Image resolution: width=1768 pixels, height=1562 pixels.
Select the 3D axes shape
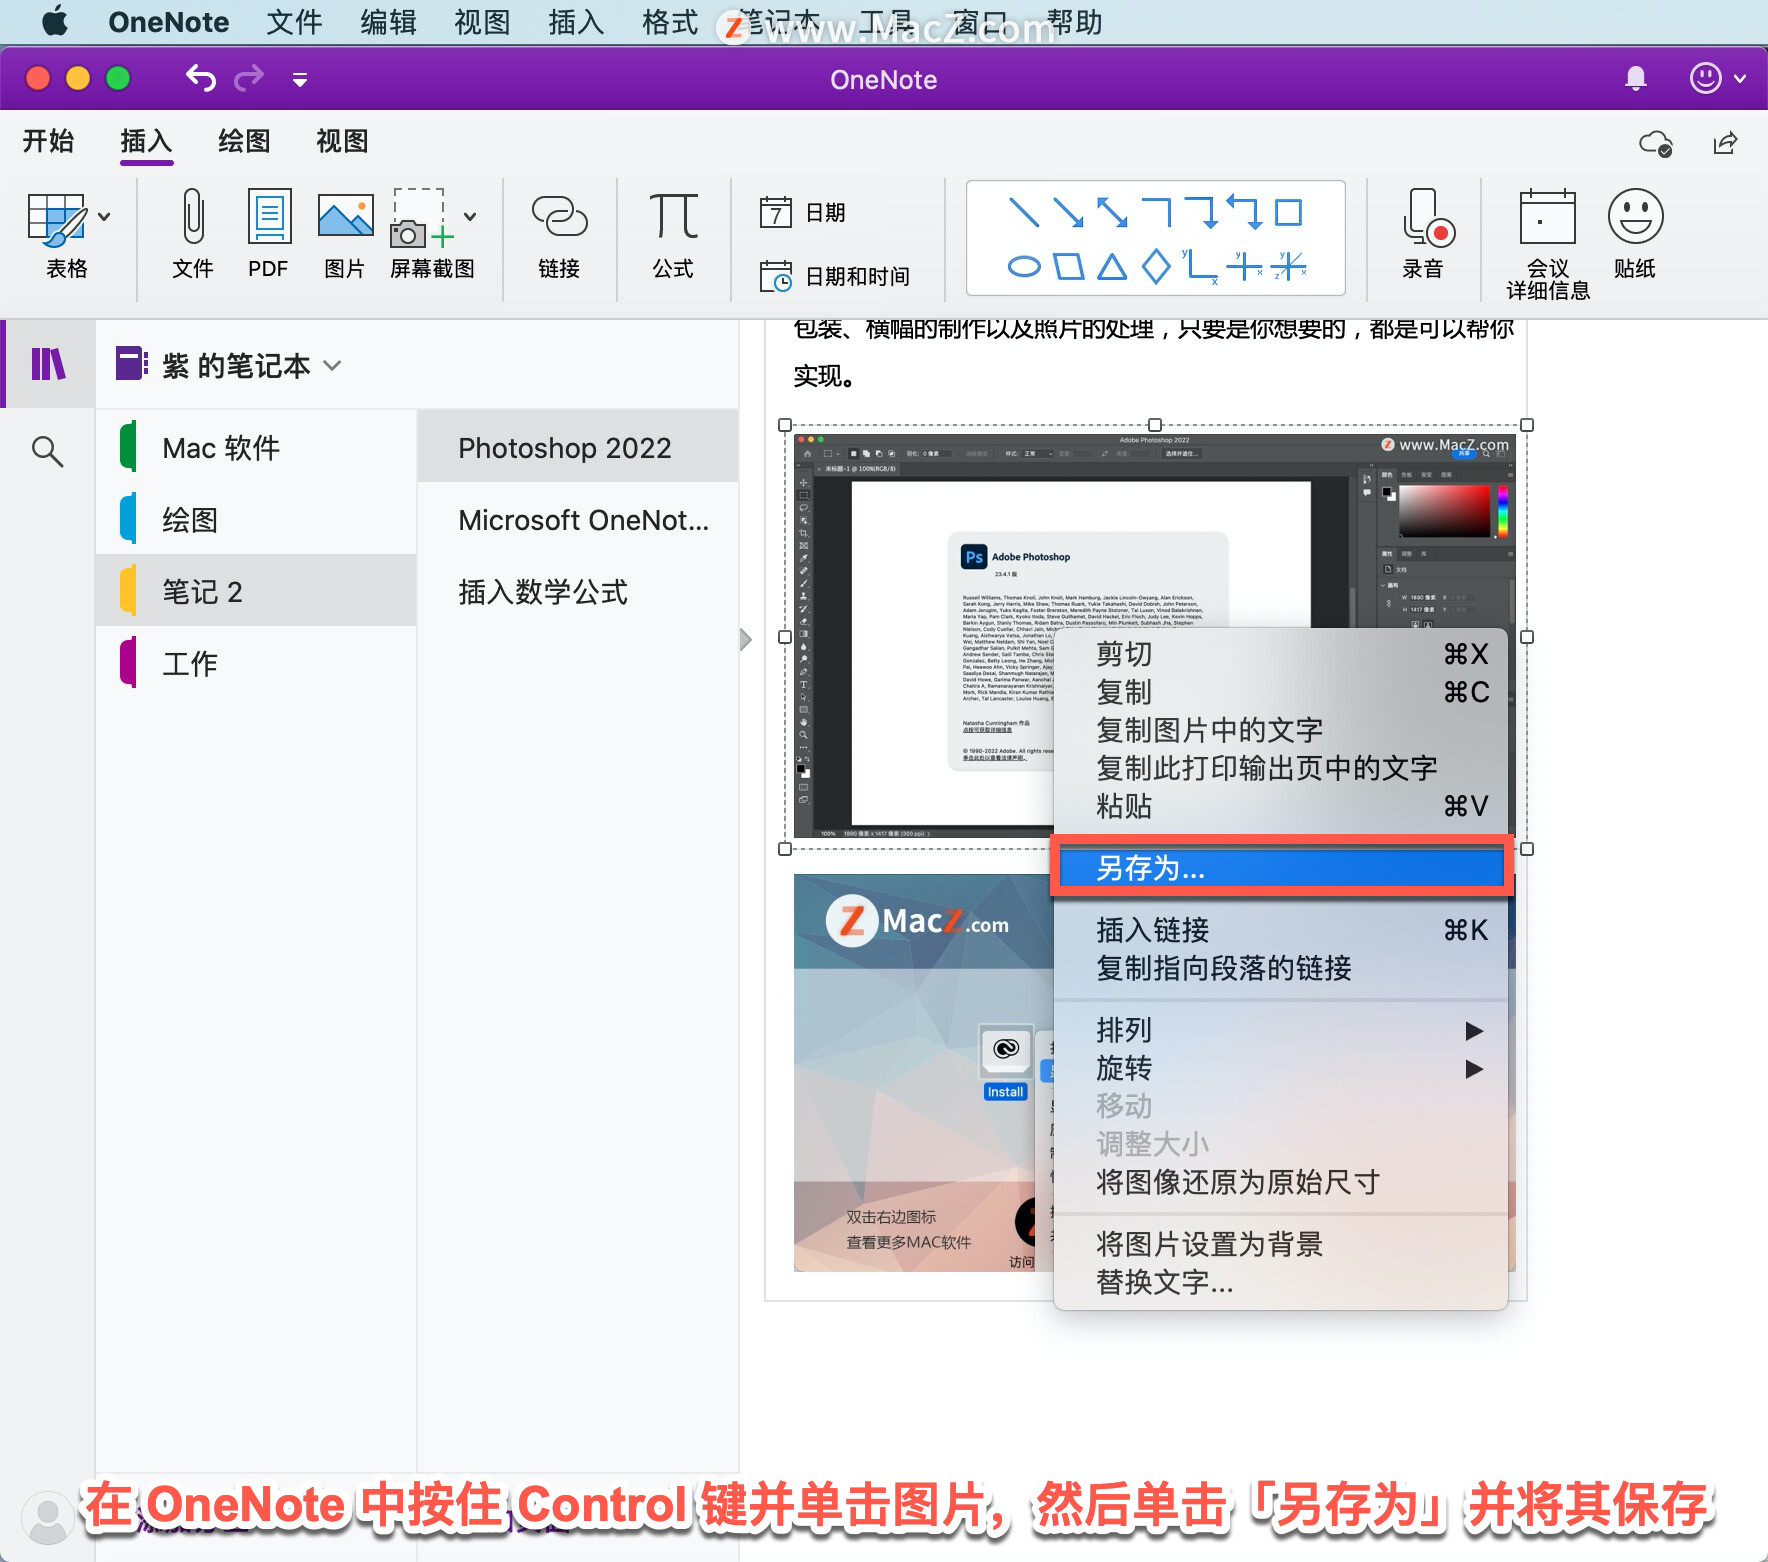[1288, 266]
